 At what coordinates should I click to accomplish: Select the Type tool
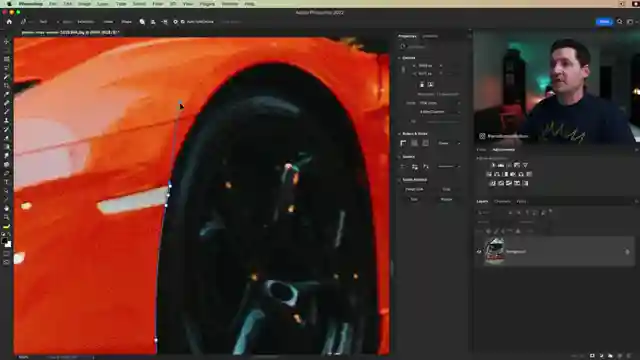point(7,182)
